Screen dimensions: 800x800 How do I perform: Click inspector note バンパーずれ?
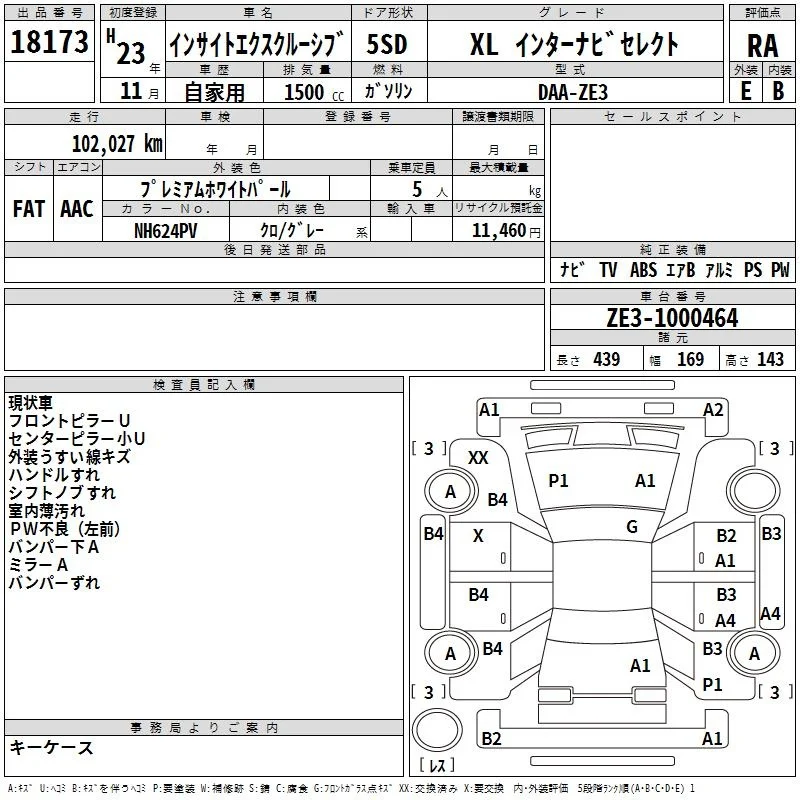[54, 583]
